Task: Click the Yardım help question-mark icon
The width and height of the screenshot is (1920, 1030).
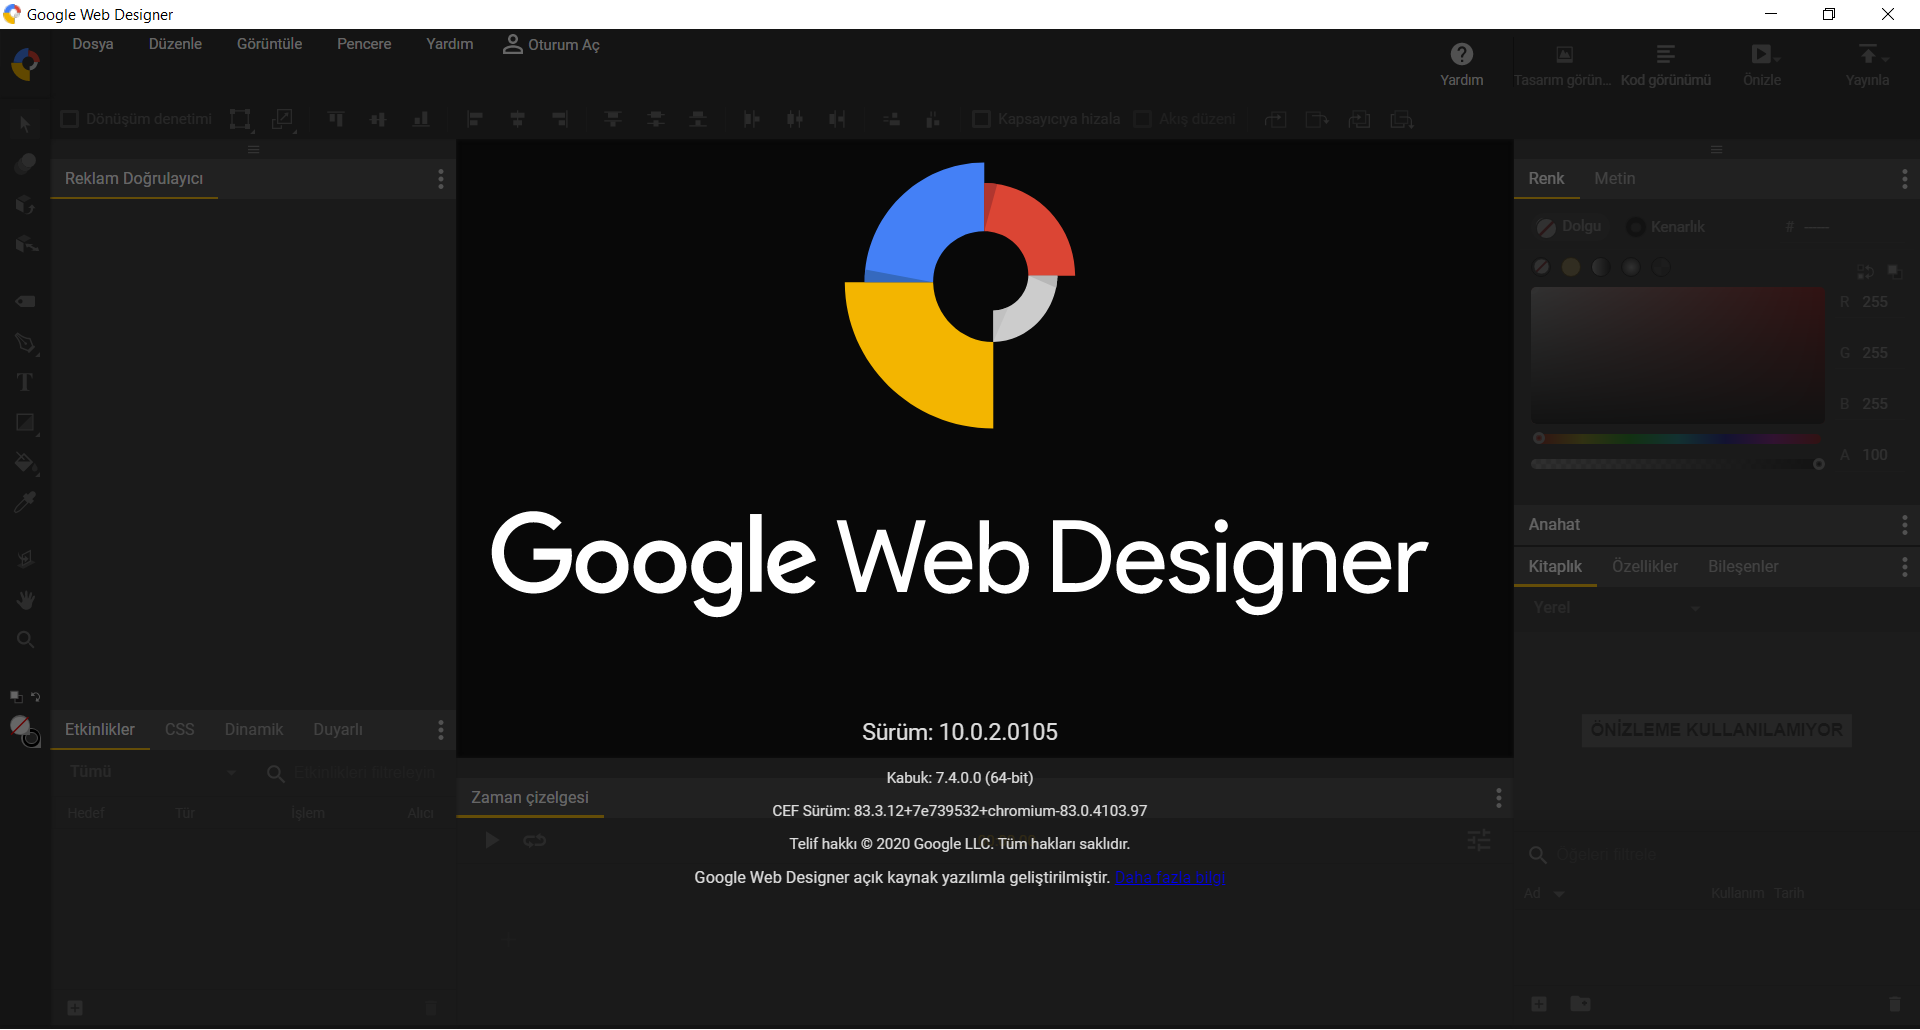Action: 1461,54
